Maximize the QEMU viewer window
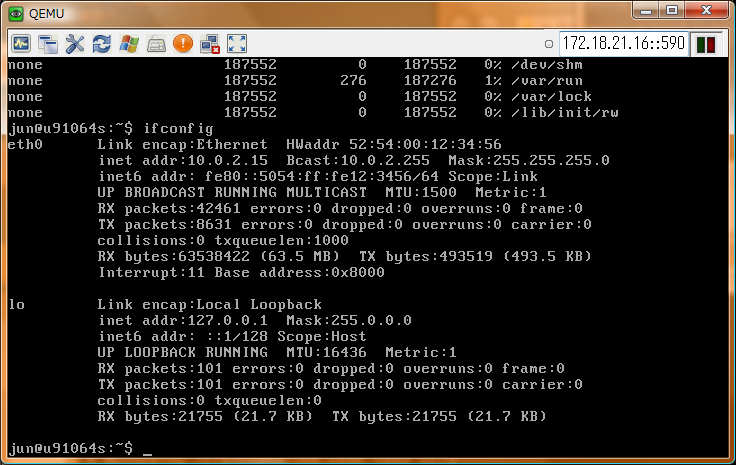 tap(672, 11)
